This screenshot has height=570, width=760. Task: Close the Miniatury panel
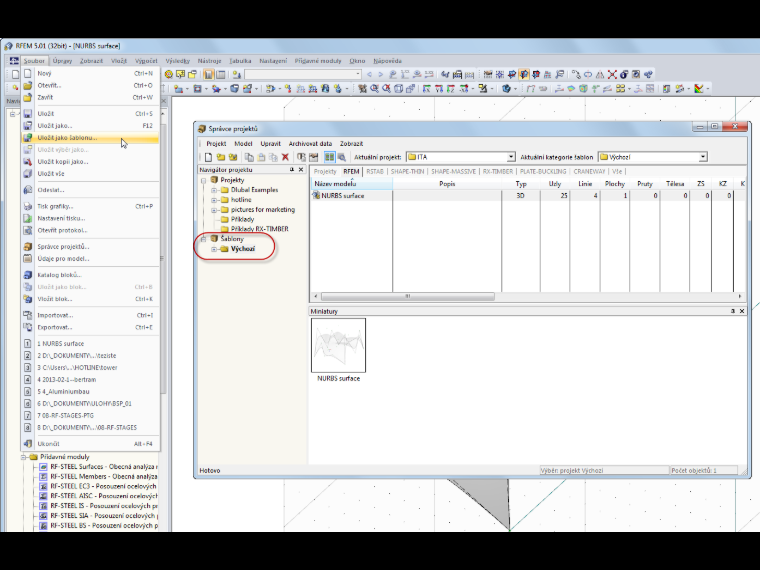[742, 311]
